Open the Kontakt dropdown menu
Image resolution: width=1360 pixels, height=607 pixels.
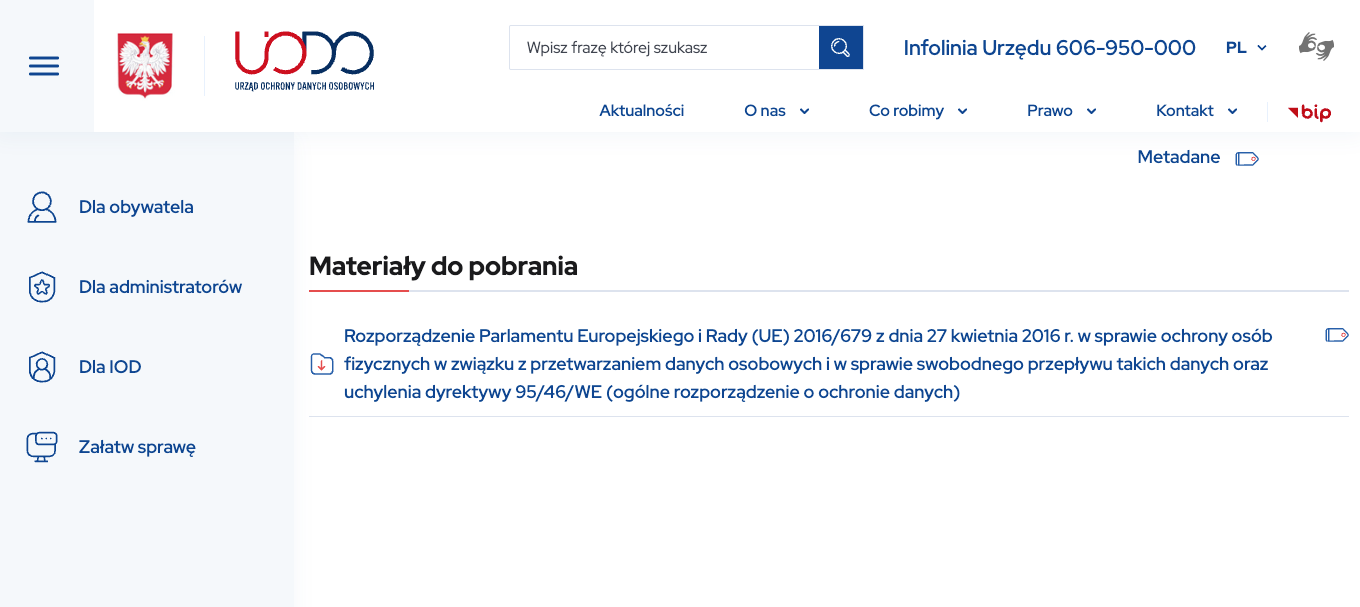(1196, 111)
